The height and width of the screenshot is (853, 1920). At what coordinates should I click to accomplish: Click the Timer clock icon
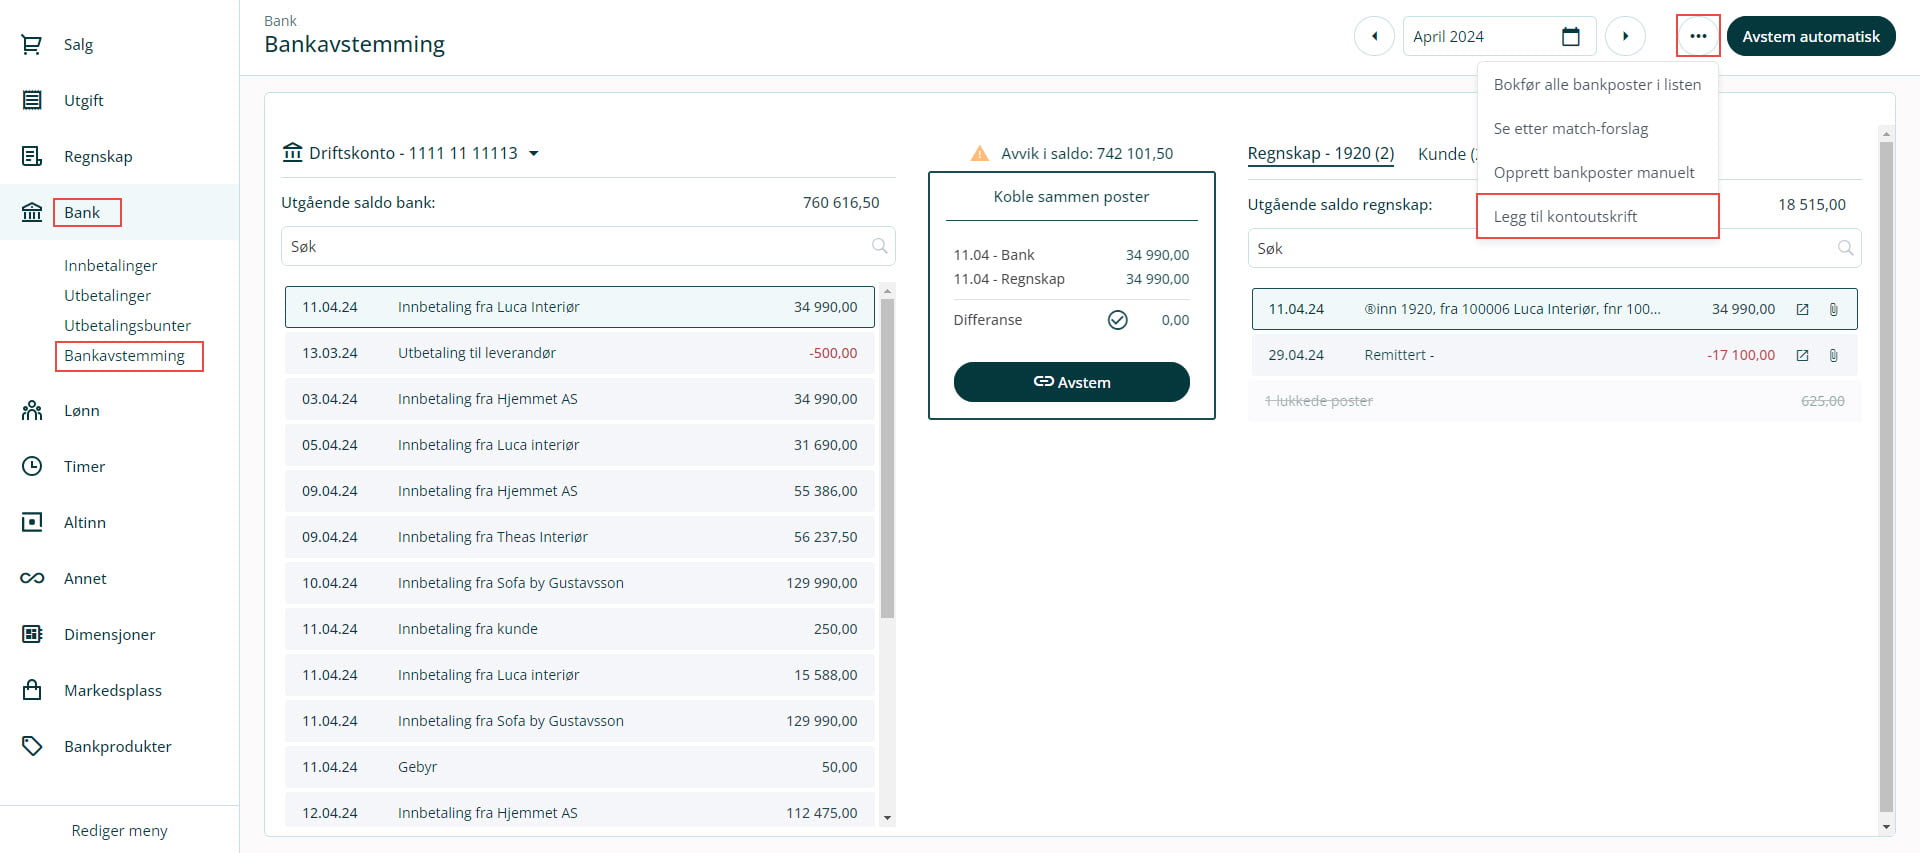click(32, 467)
